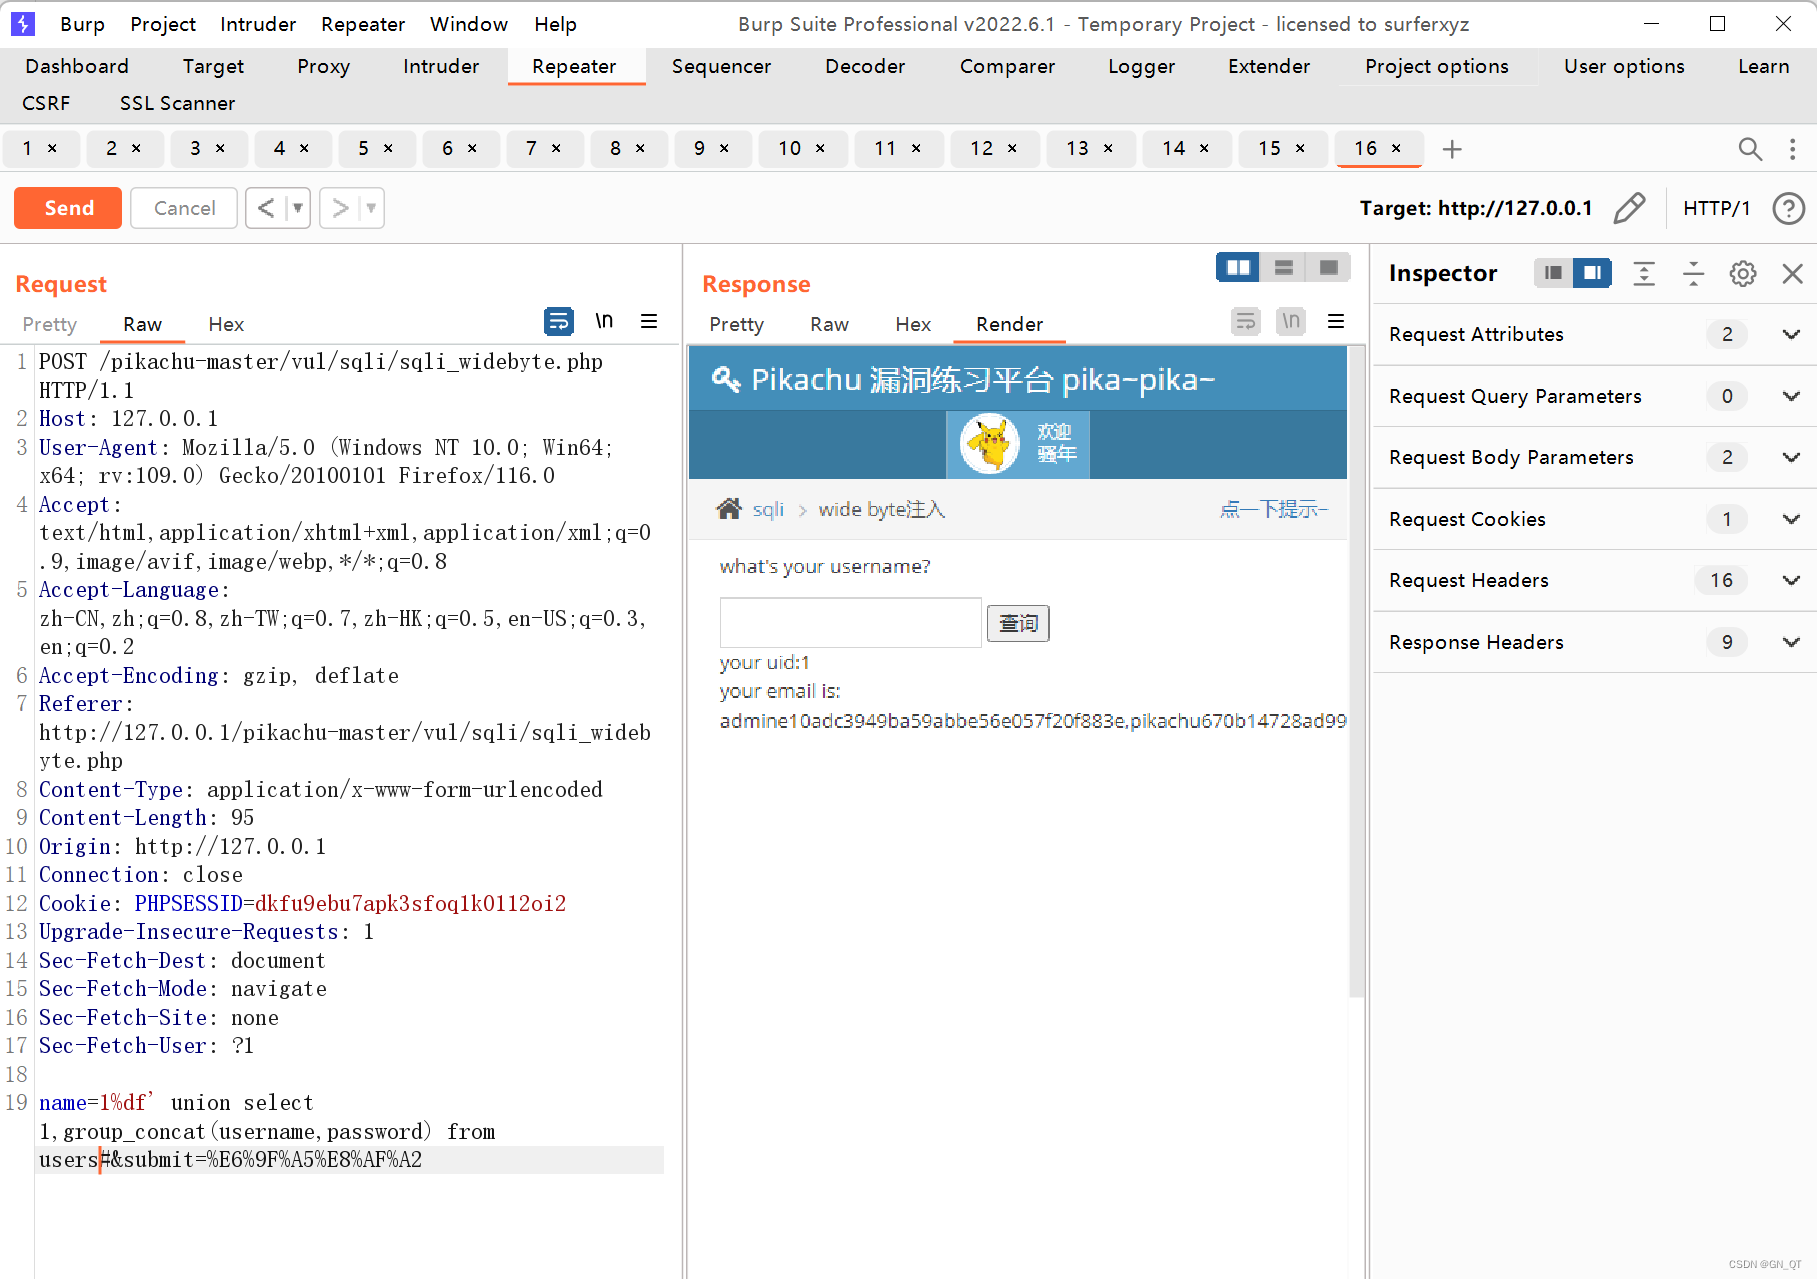Go back to the previous request

click(x=265, y=208)
